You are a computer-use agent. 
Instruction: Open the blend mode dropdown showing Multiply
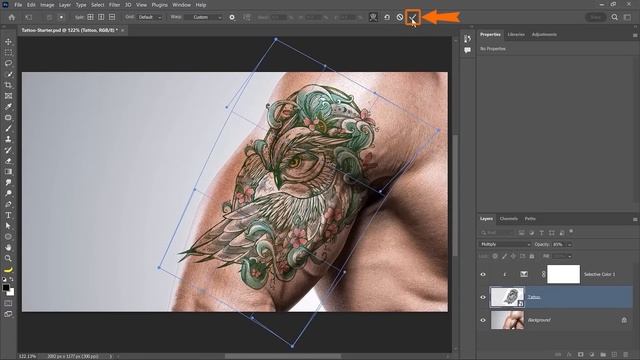(x=505, y=244)
